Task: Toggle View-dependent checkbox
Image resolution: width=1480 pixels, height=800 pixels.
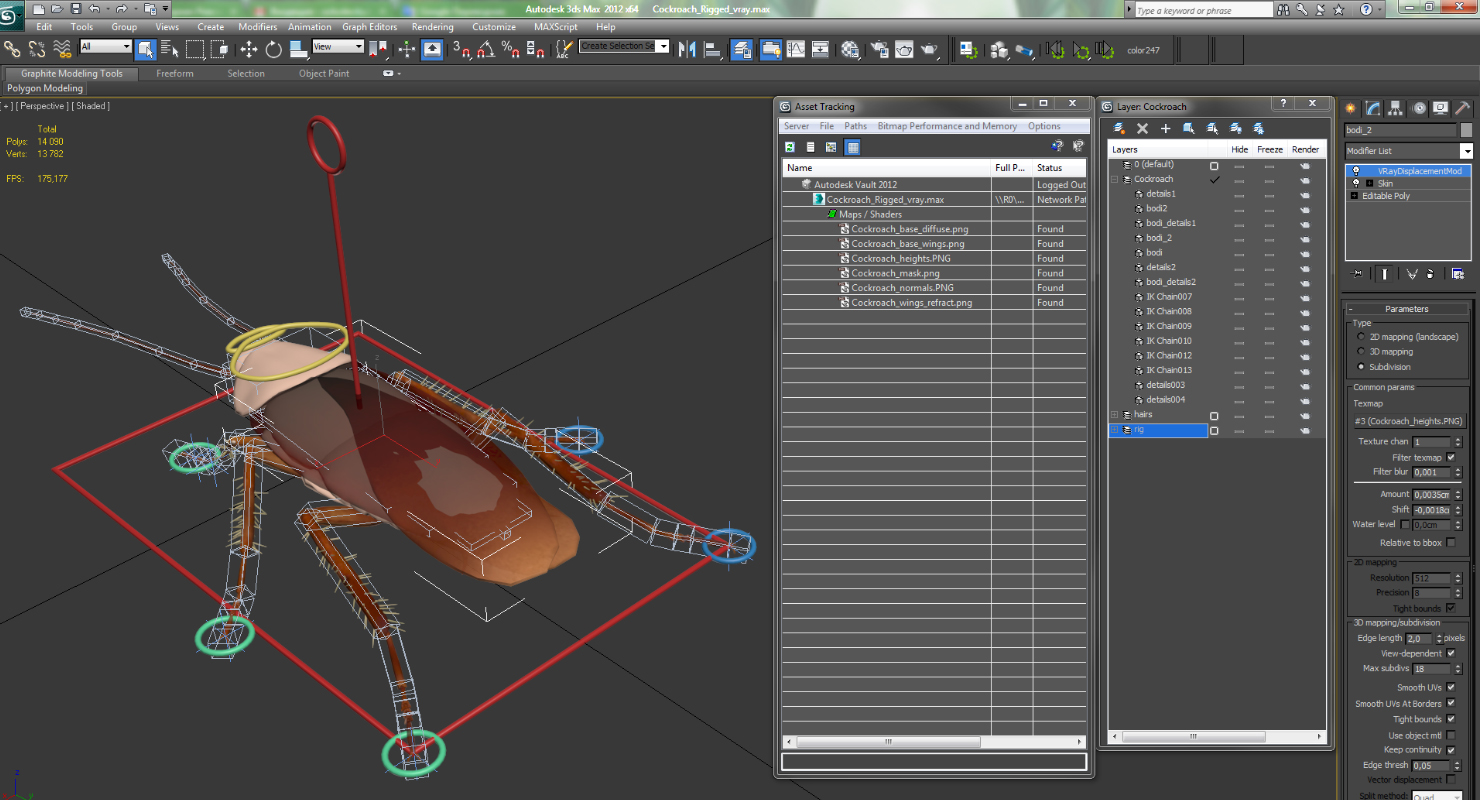Action: 1451,653
